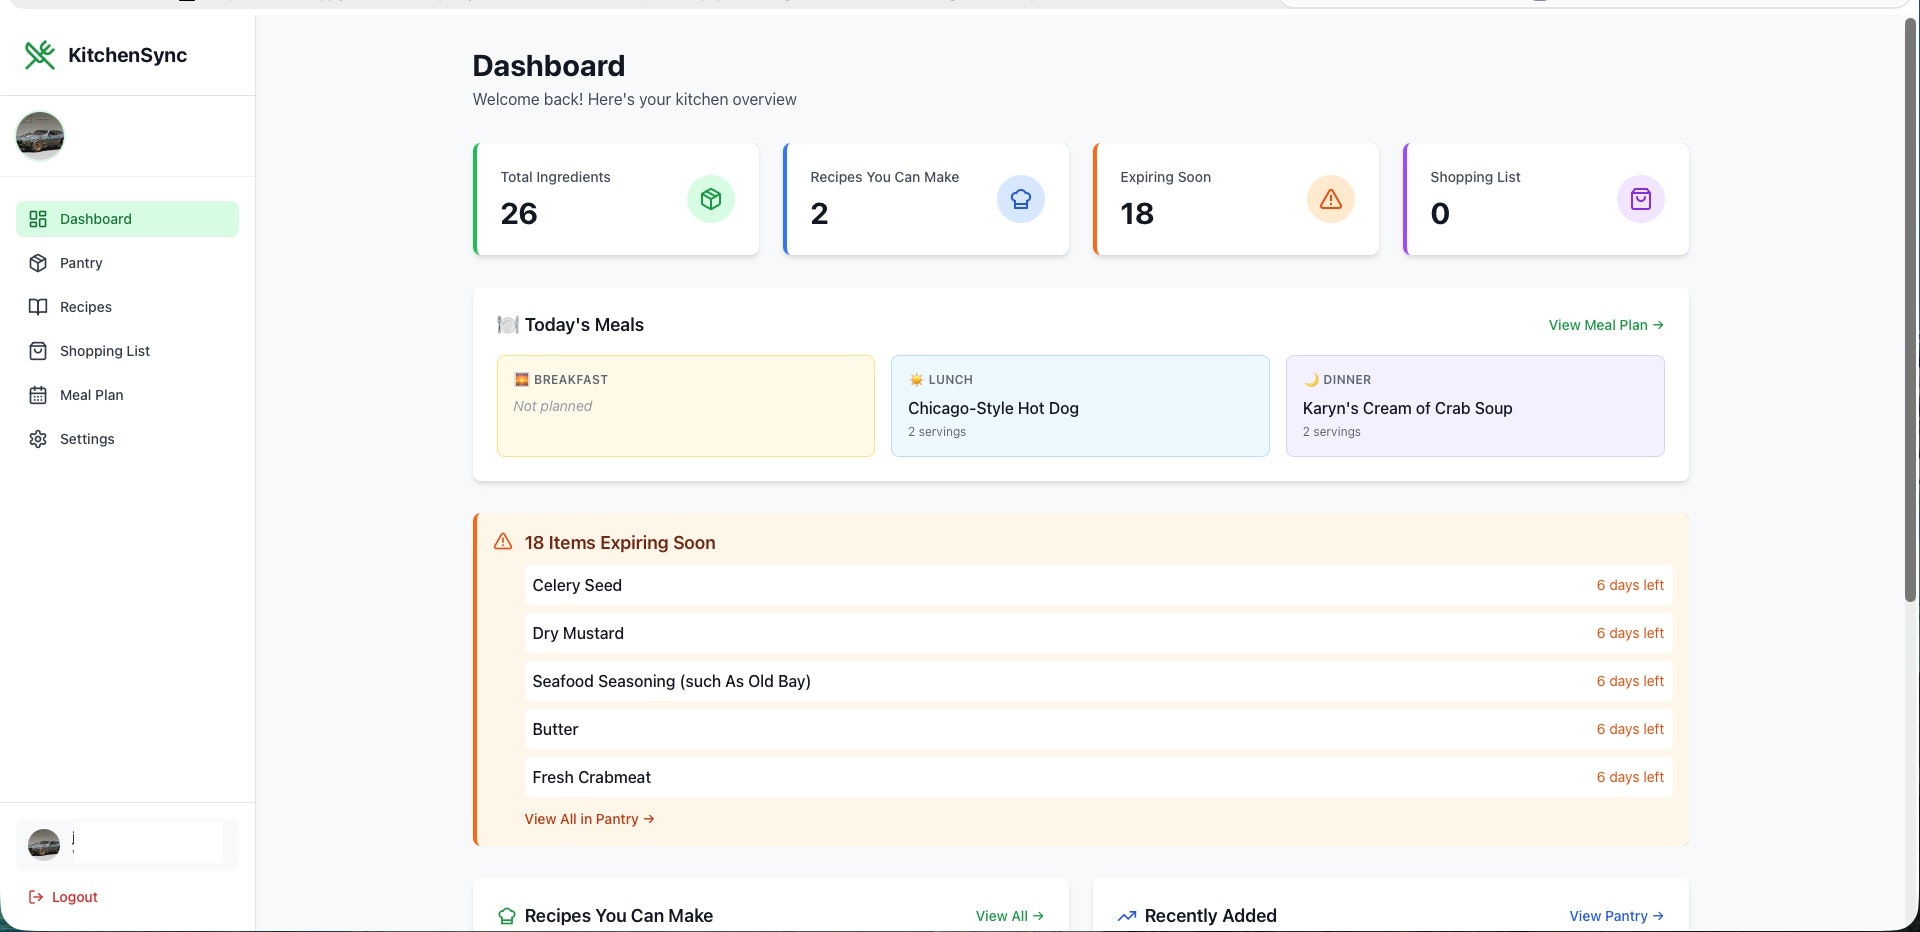Screen dimensions: 1920x932
Task: Open the Expiring Soon stat card
Action: (1236, 199)
